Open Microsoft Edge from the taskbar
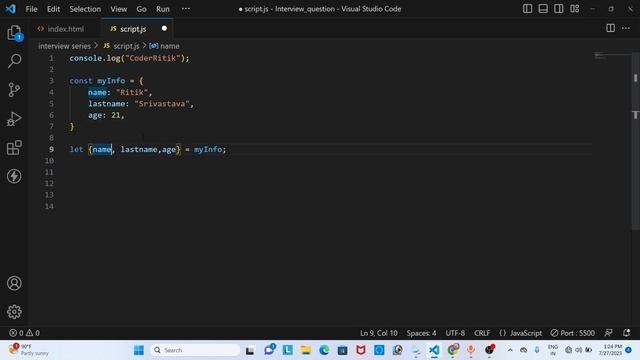 (x=324, y=350)
